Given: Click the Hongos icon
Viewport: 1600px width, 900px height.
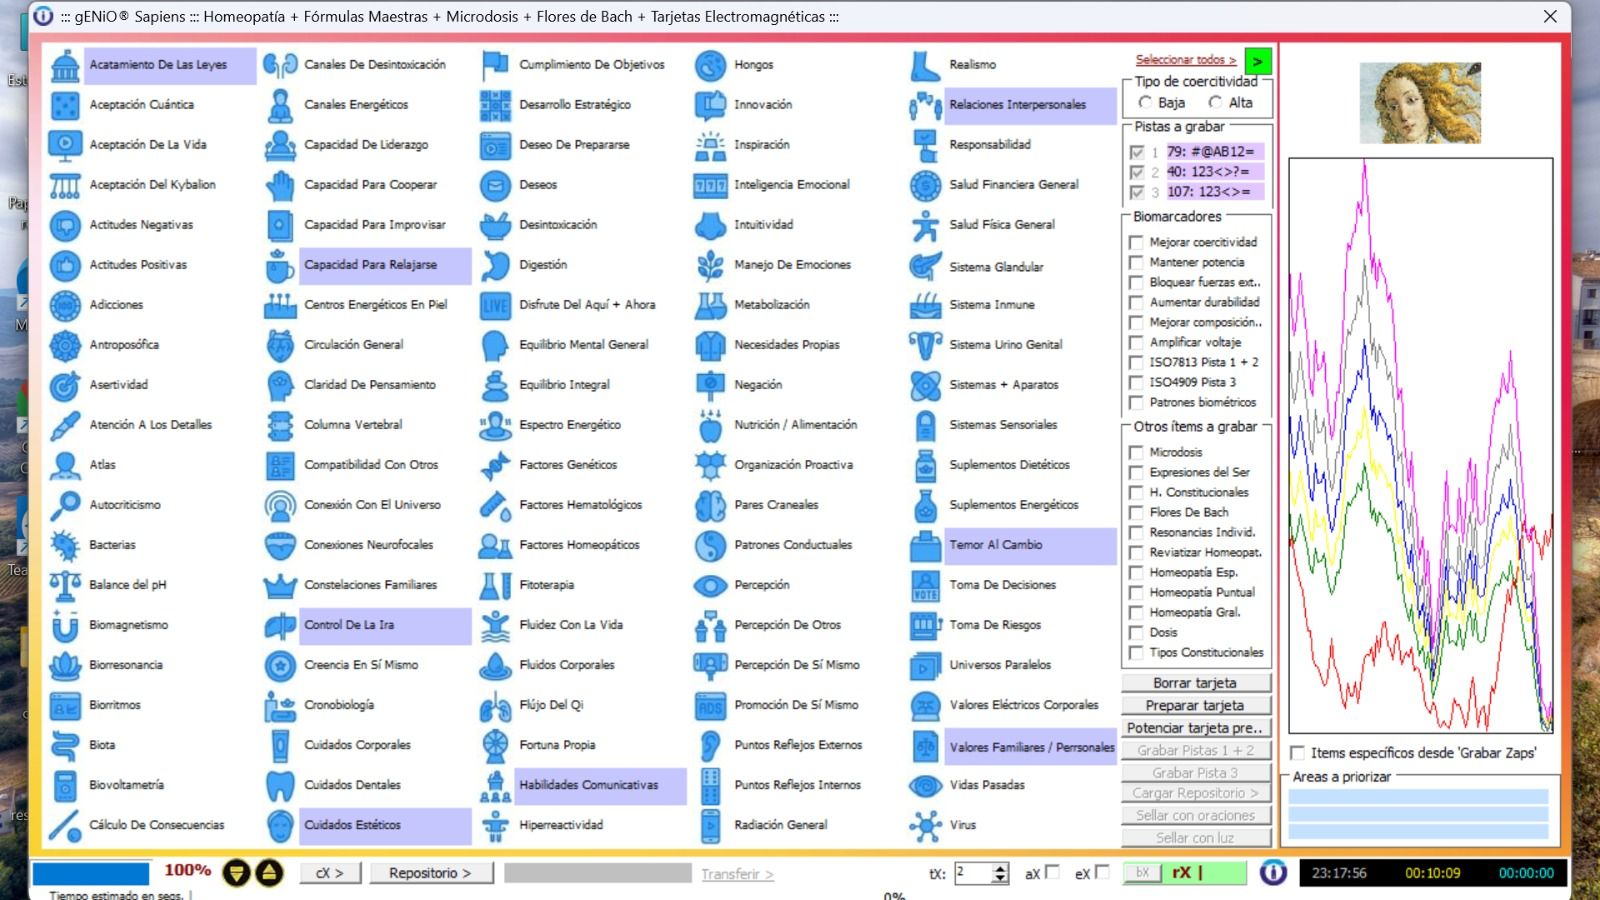Looking at the screenshot, I should [x=710, y=65].
